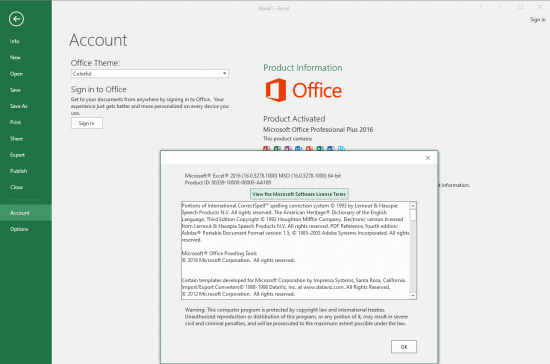The width and height of the screenshot is (550, 364).
Task: Click the Product Information heading
Action: pos(303,68)
